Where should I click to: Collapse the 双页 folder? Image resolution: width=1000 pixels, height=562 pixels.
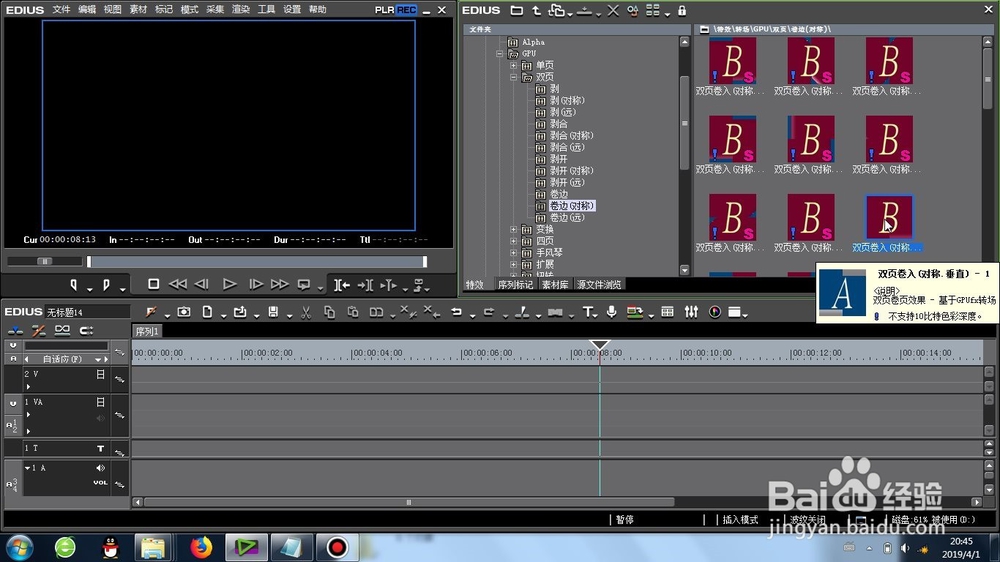pos(513,77)
